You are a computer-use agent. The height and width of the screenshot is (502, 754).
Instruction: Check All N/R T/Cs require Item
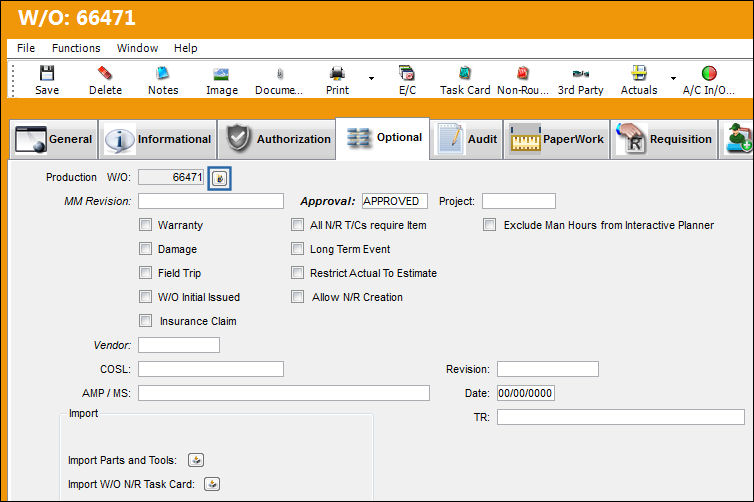click(297, 225)
